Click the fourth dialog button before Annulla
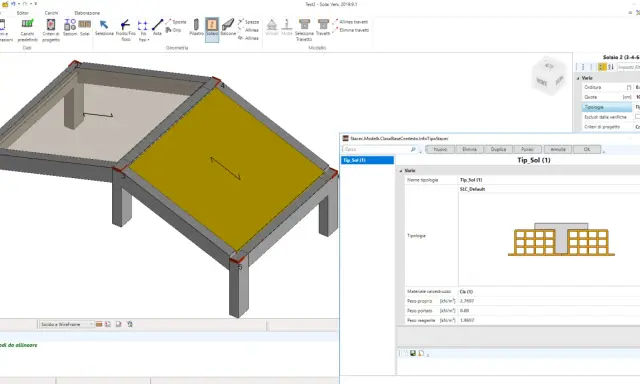Screen dimensions: 640x384 tap(527, 150)
